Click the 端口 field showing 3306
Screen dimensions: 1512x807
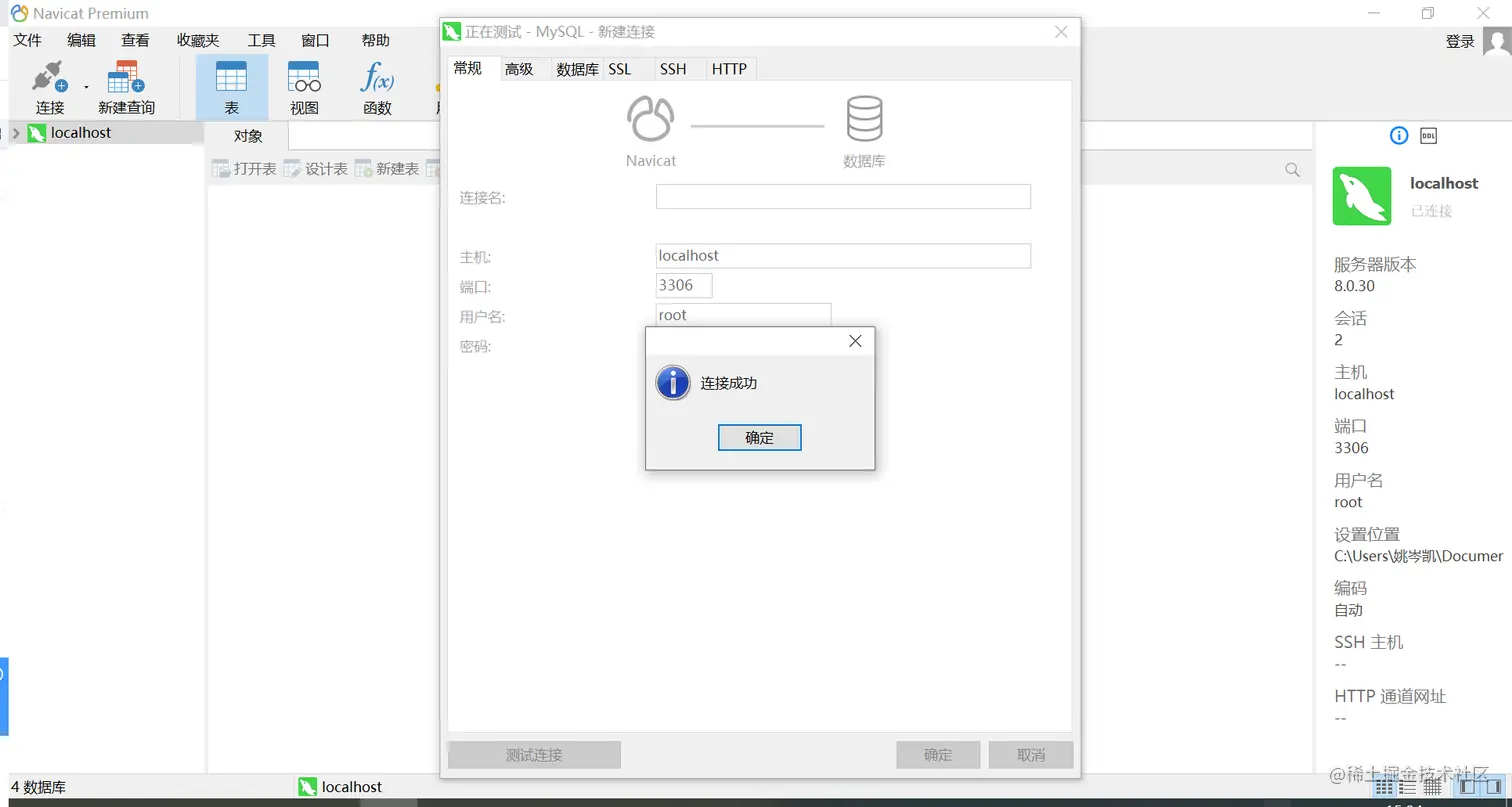pyautogui.click(x=684, y=286)
